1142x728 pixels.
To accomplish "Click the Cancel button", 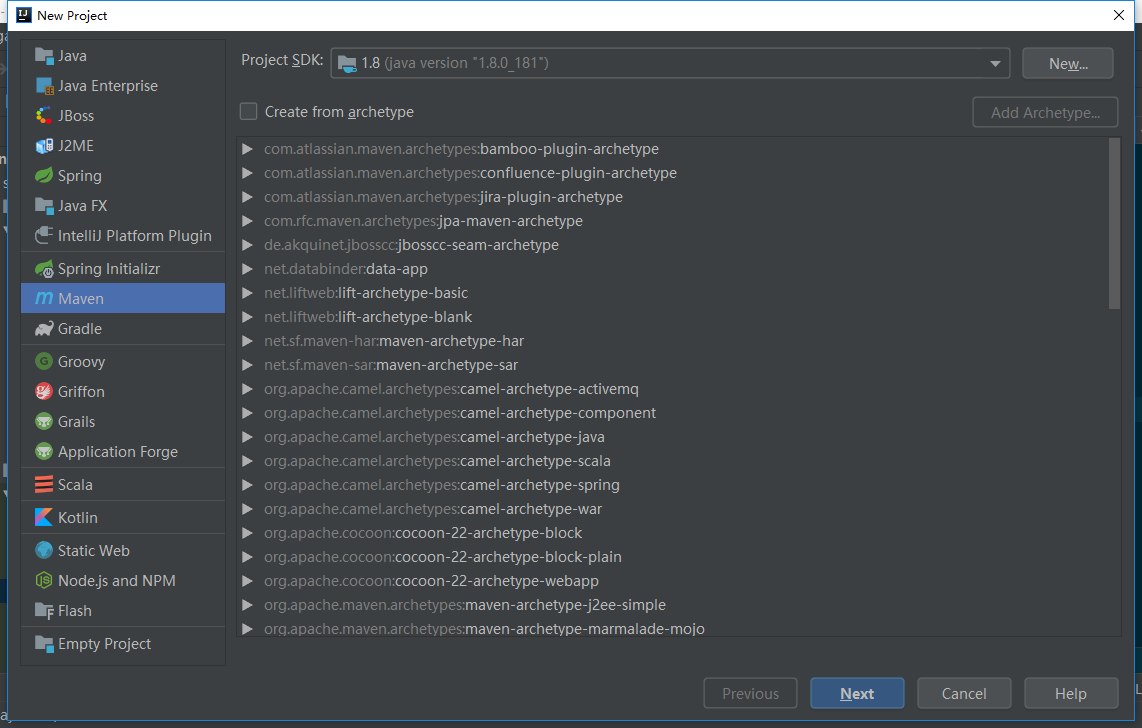I will [964, 693].
